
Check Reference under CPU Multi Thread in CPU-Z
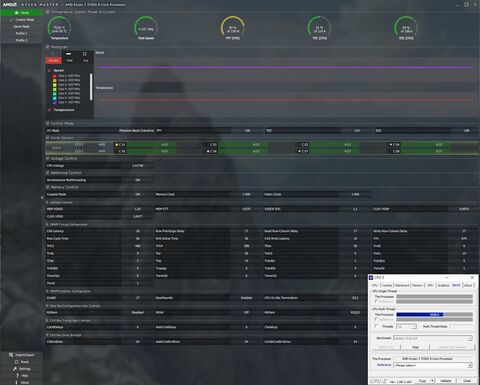377,319
